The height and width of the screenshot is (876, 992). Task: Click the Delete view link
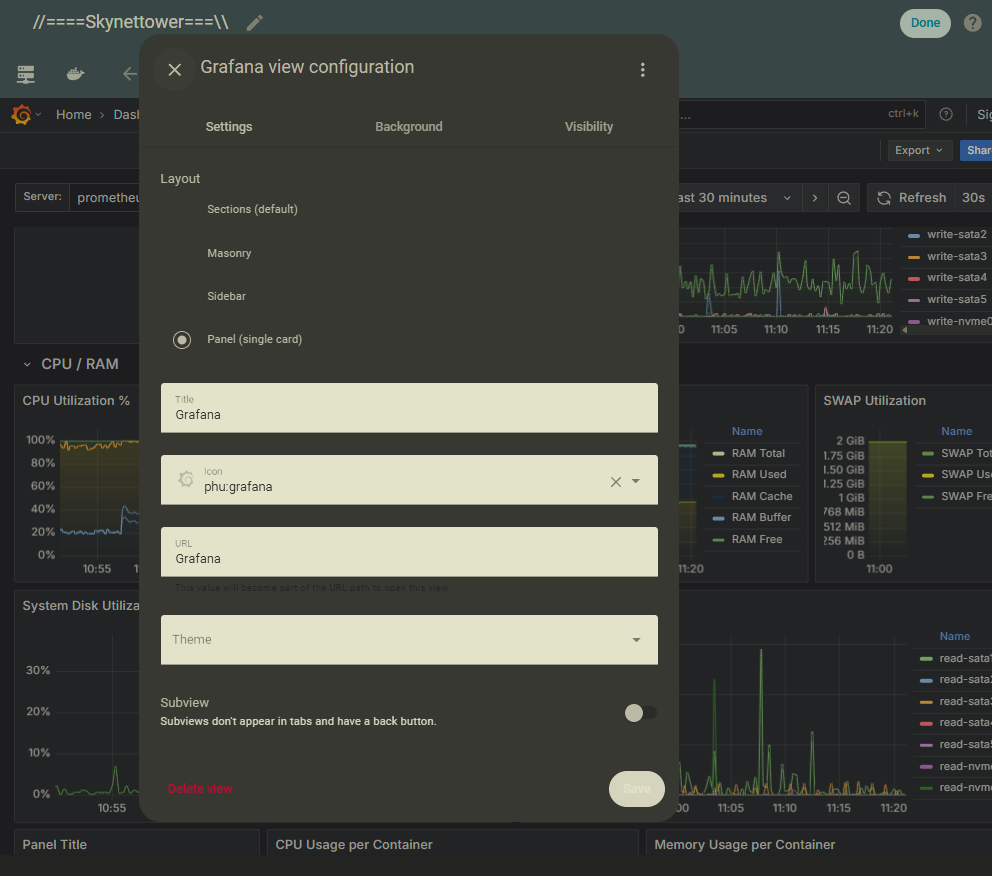[200, 789]
